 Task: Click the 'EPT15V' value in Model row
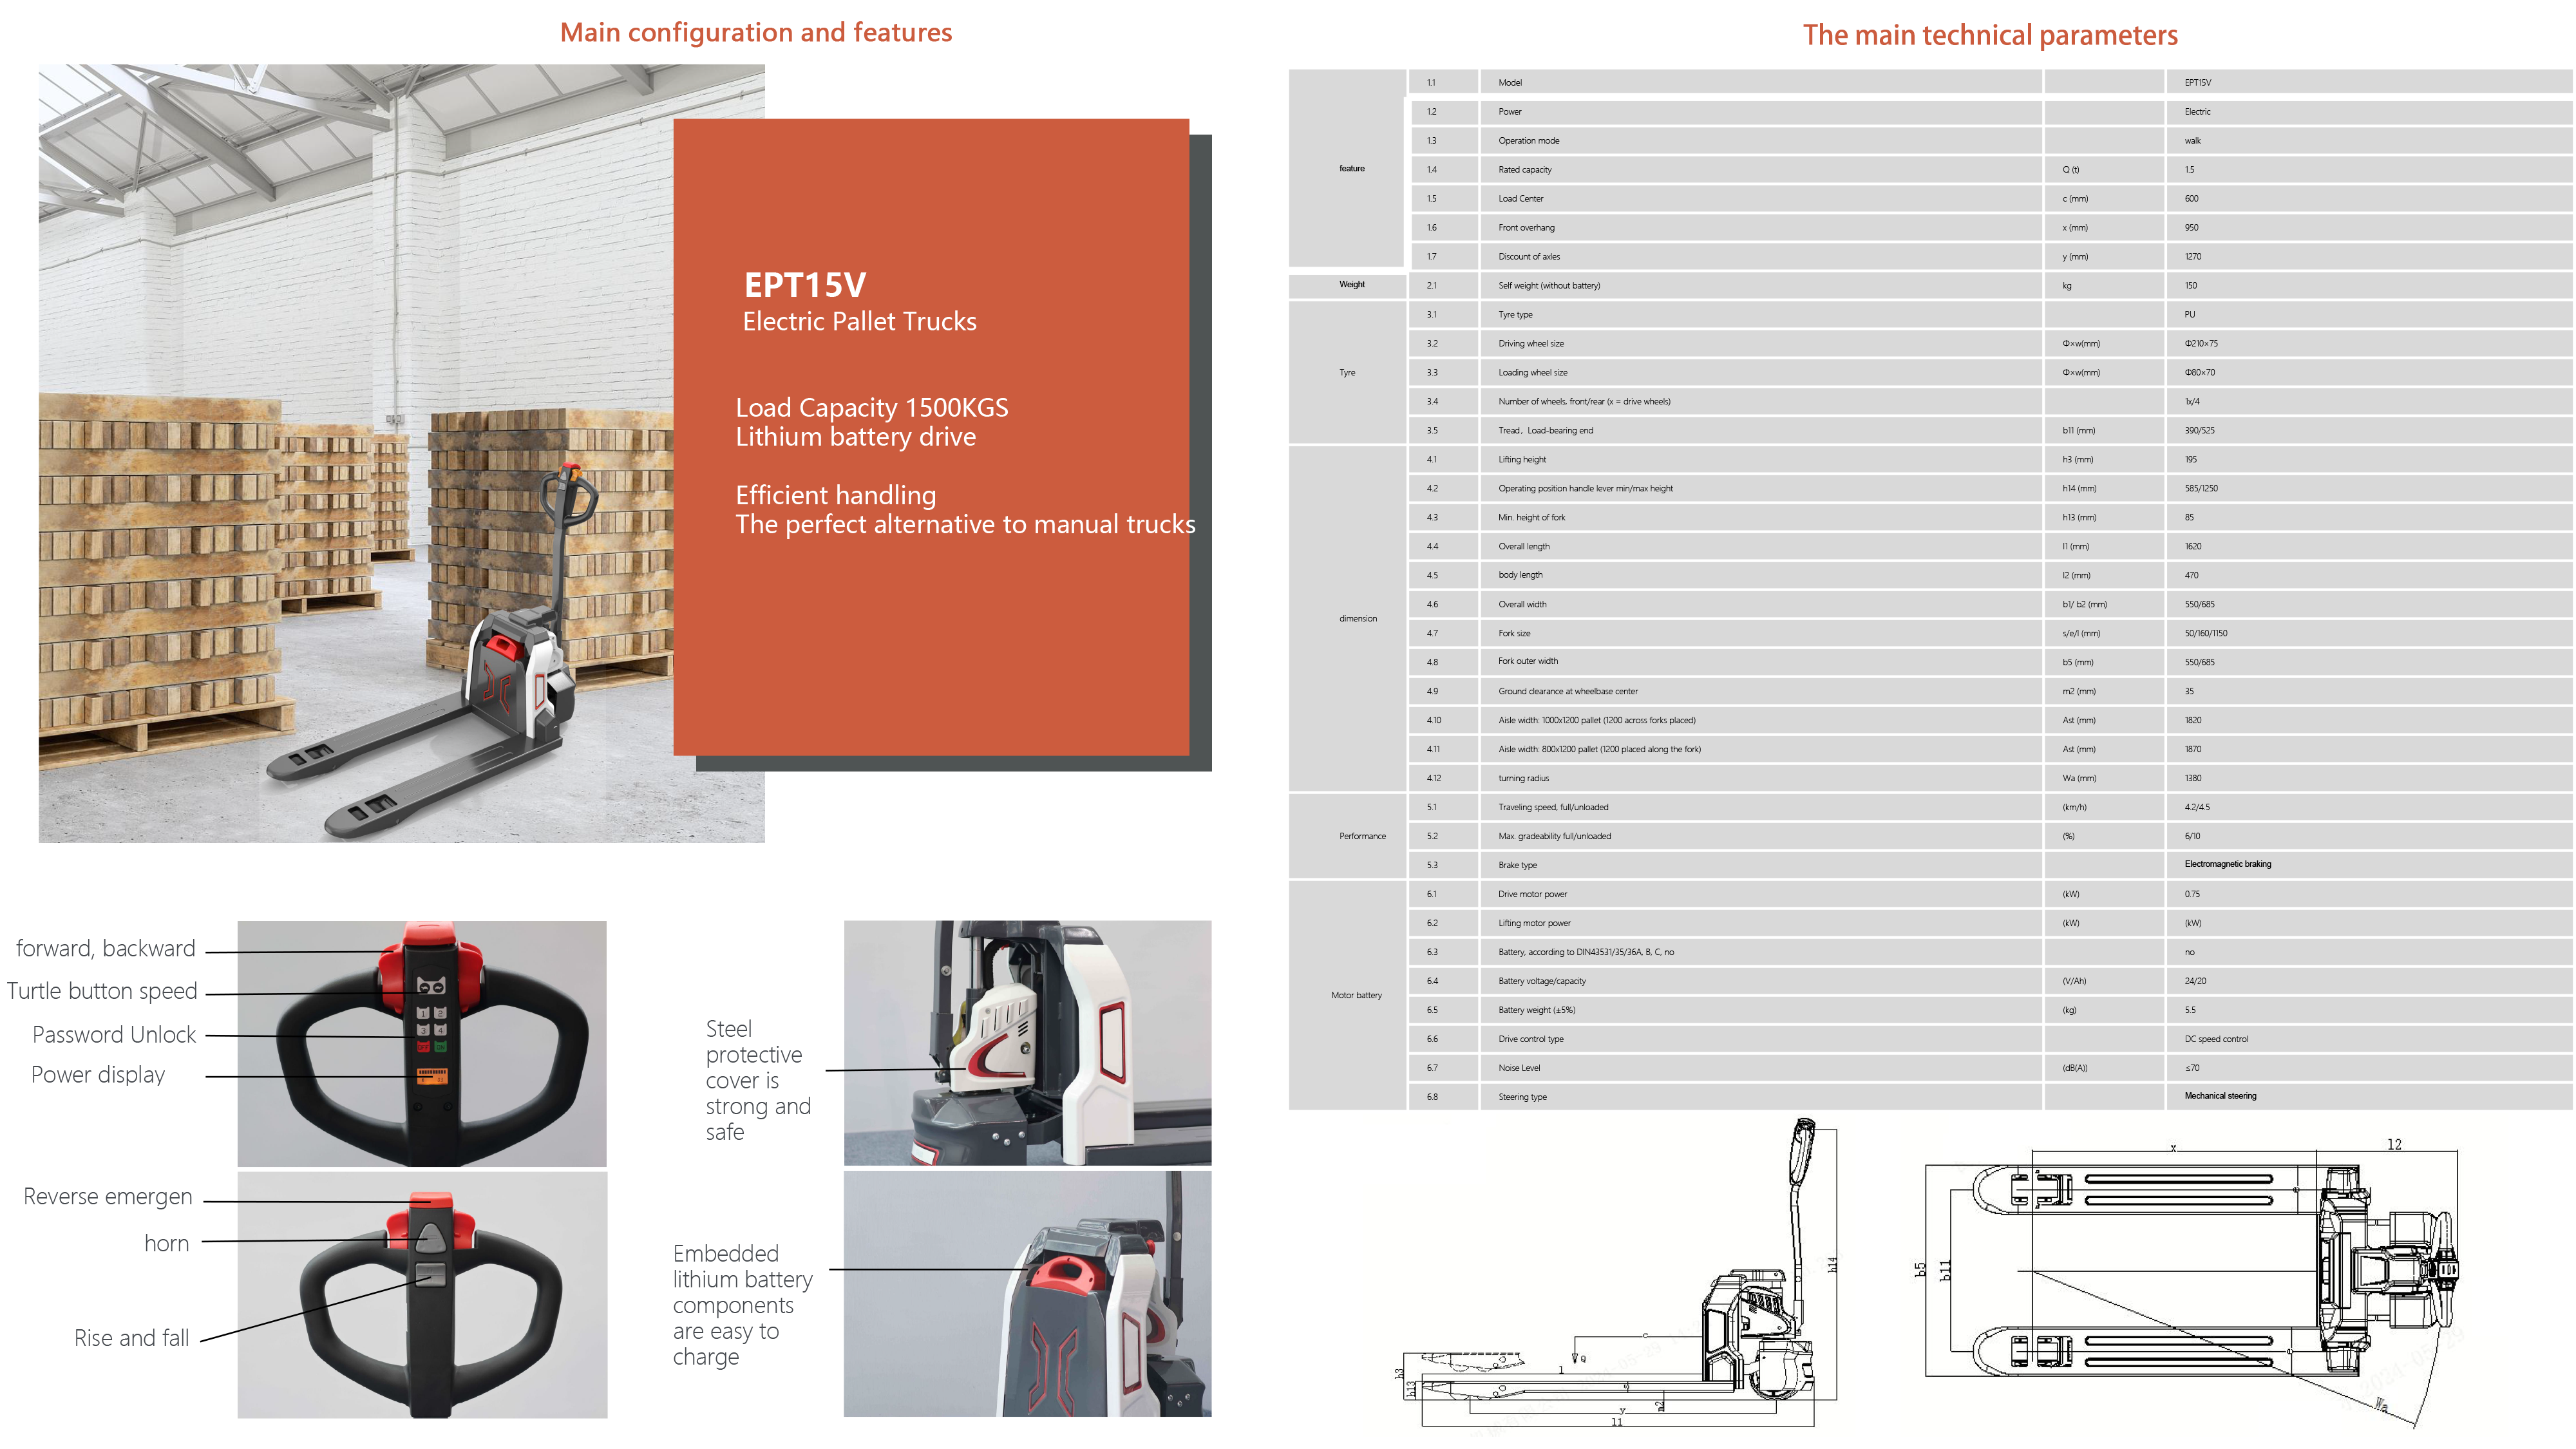tap(2197, 83)
